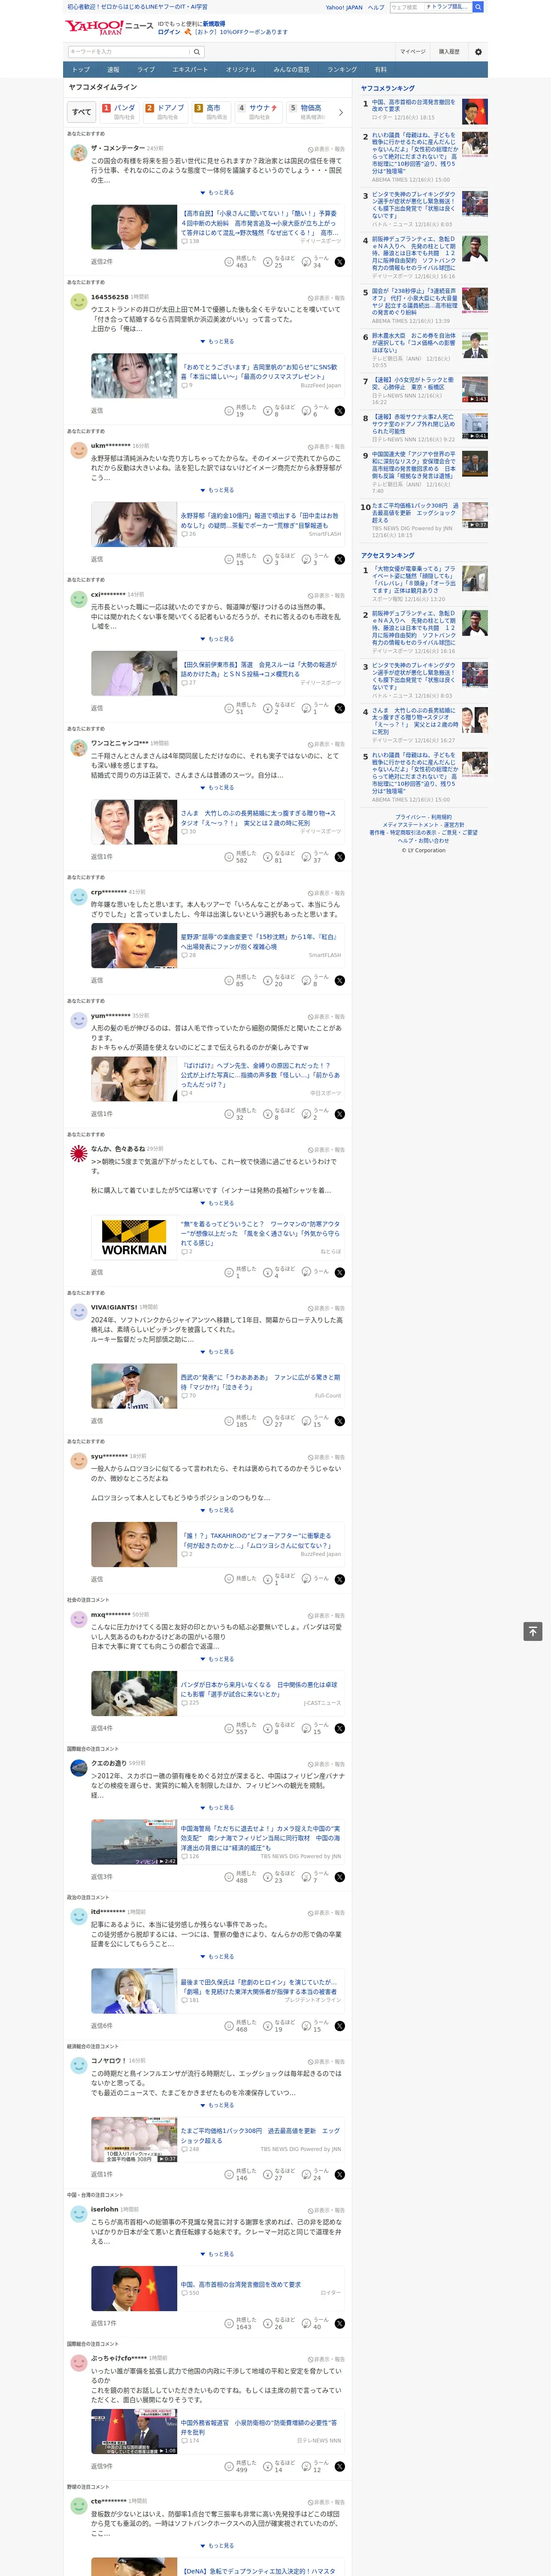Image resolution: width=551 pixels, height=2576 pixels.
Task: Share ザ・コメンテーター comment on X
Action: (x=340, y=262)
